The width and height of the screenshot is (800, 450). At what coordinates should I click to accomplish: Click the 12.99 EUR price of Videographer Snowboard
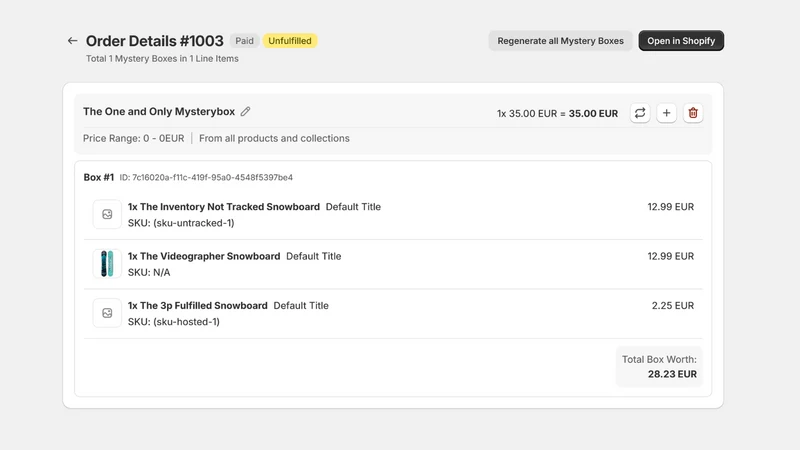(x=670, y=256)
